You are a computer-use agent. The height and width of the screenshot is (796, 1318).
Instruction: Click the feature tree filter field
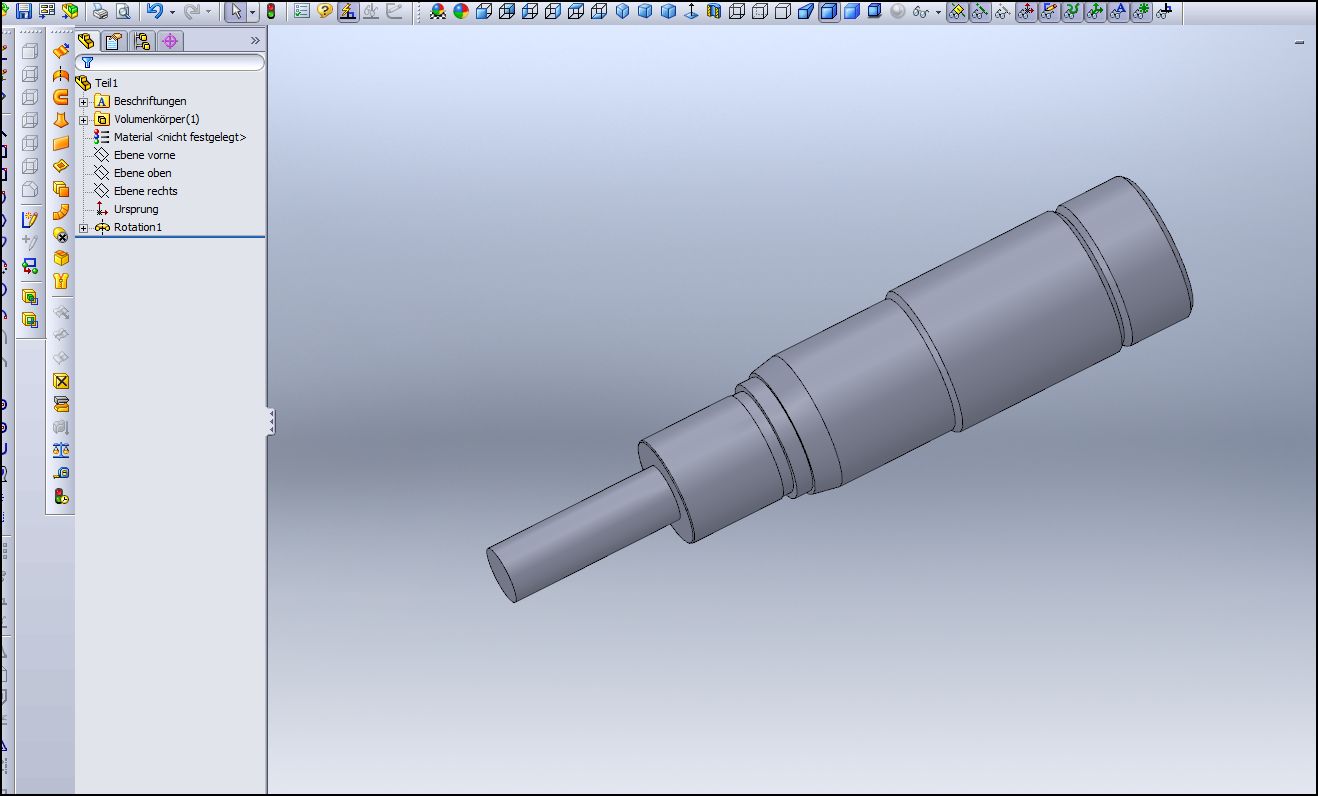pos(170,62)
